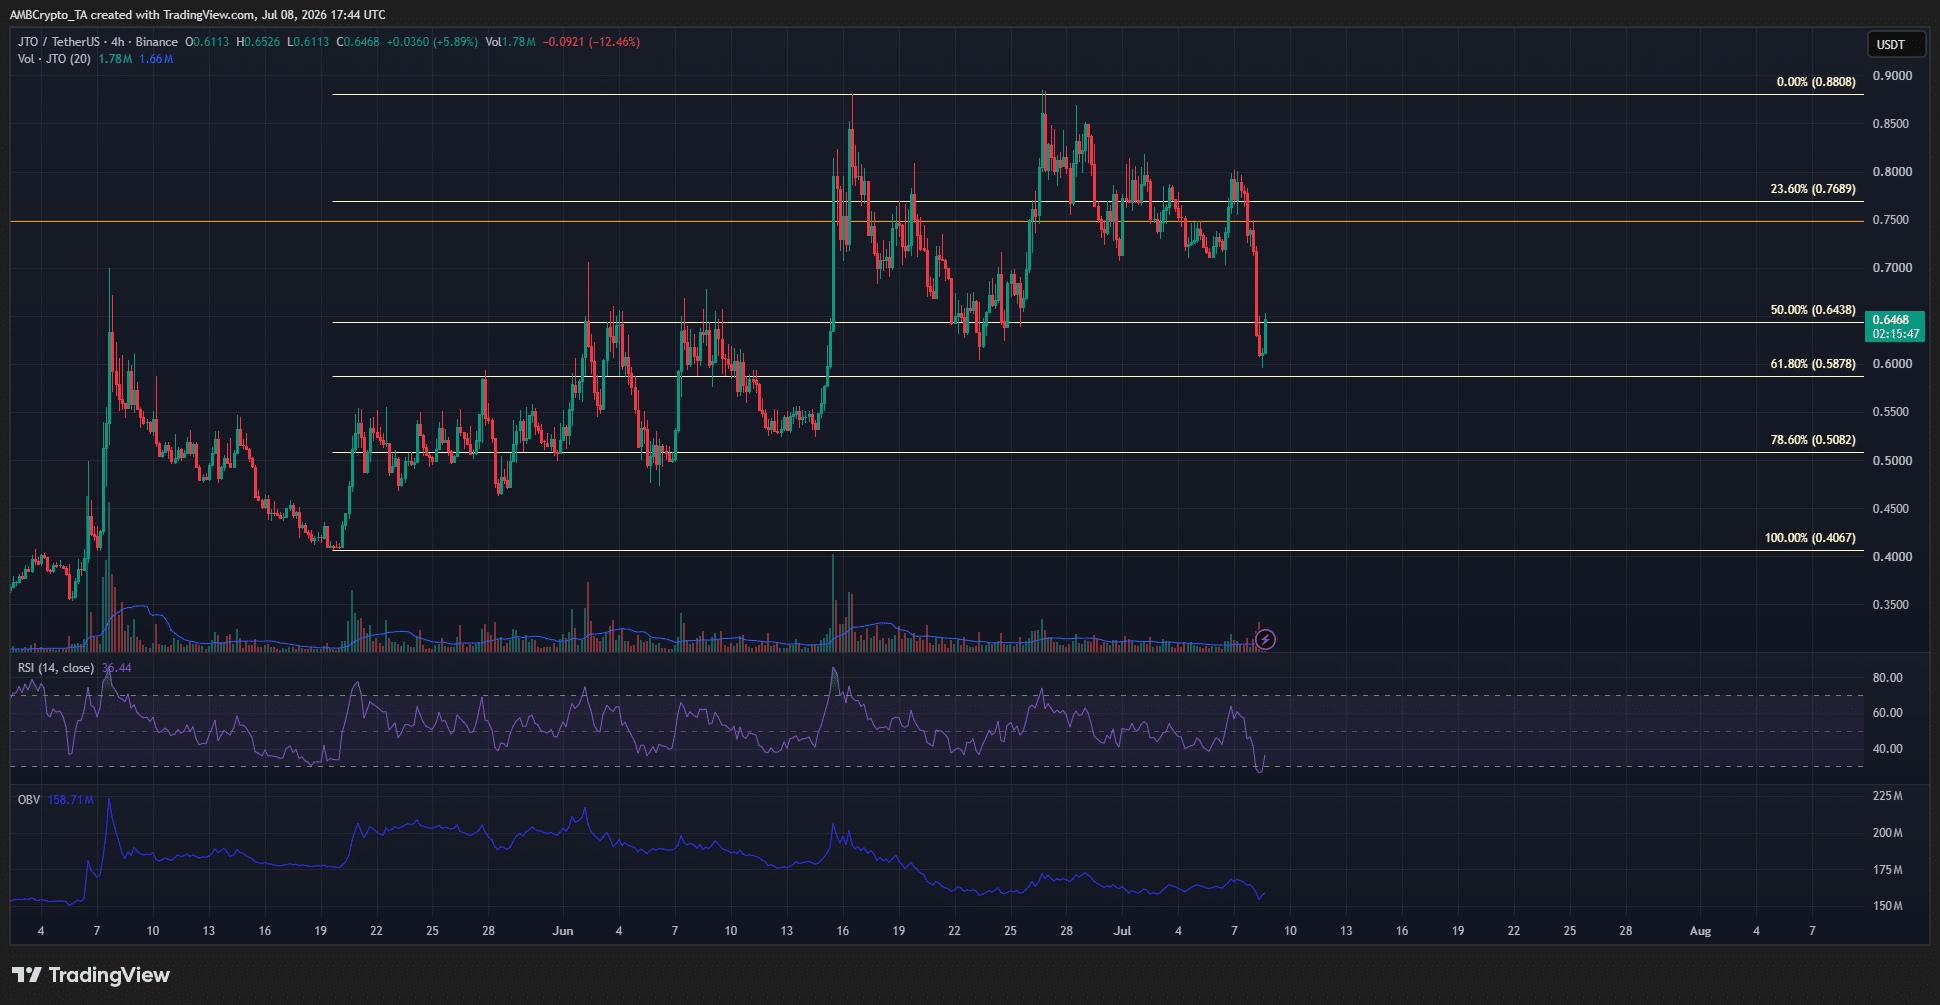1940x1005 pixels.
Task: Click the RSI axis value 80.00
Action: point(1888,678)
